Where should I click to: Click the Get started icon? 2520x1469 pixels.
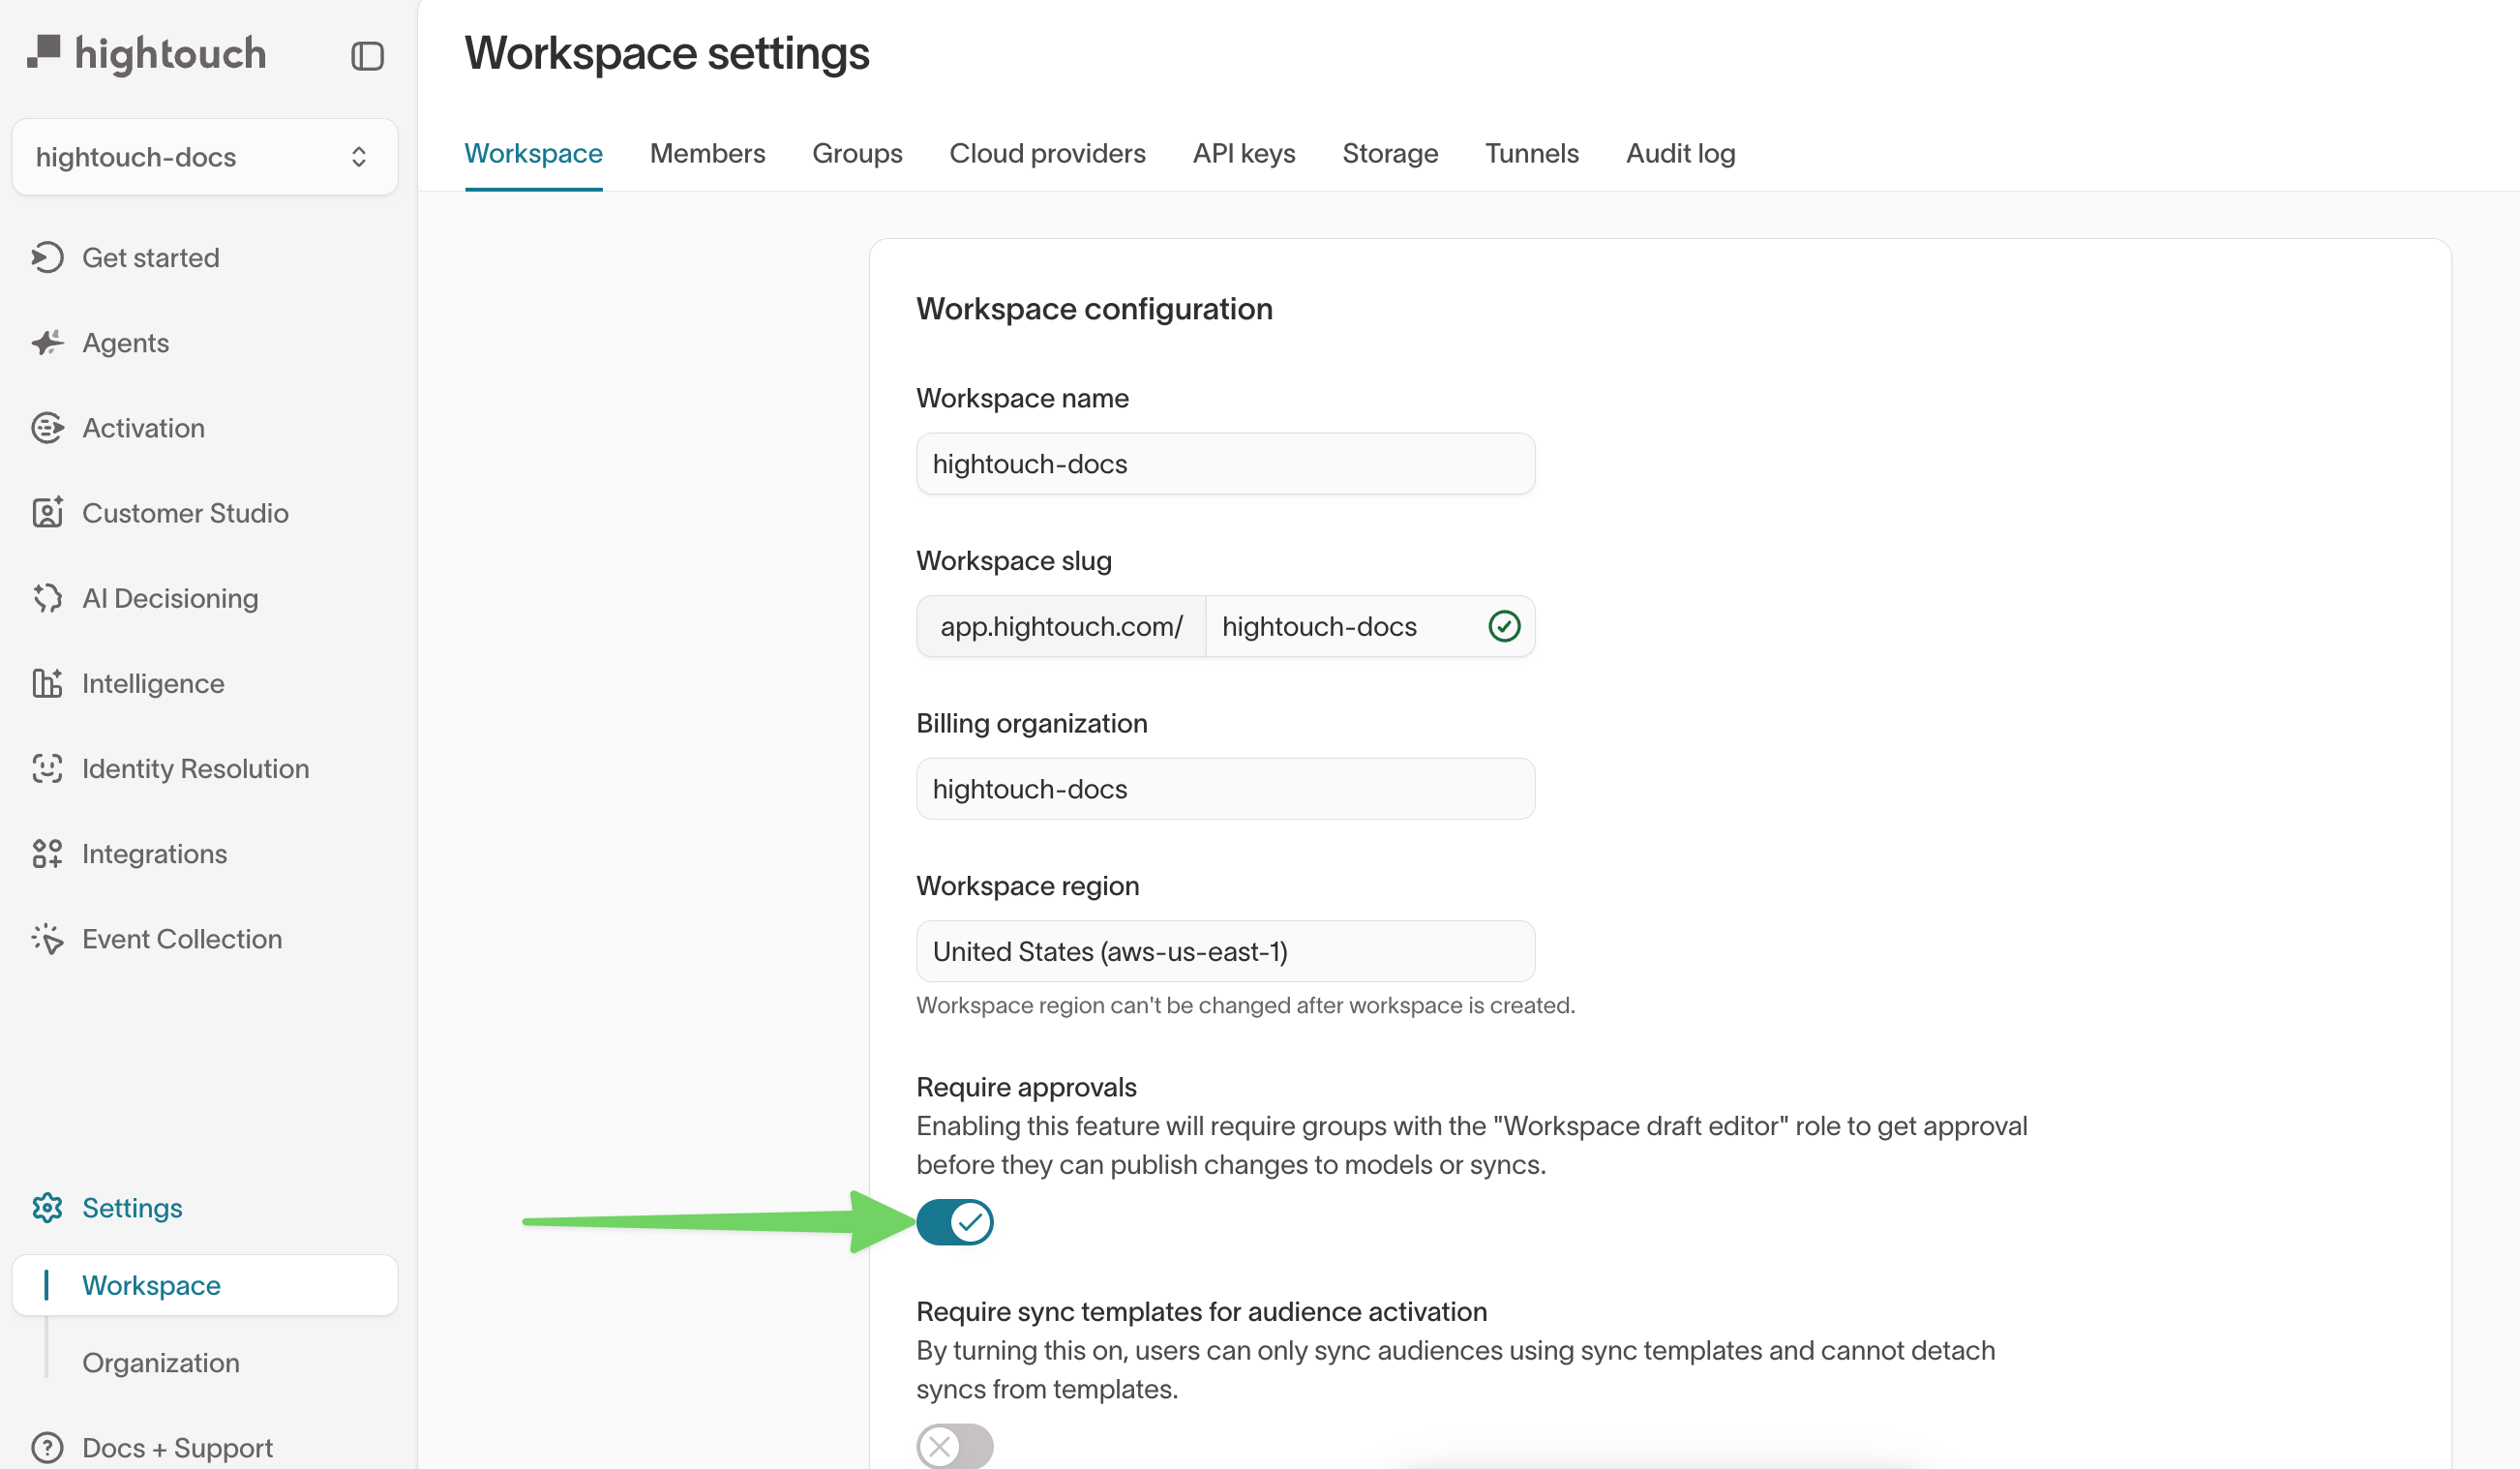[47, 257]
